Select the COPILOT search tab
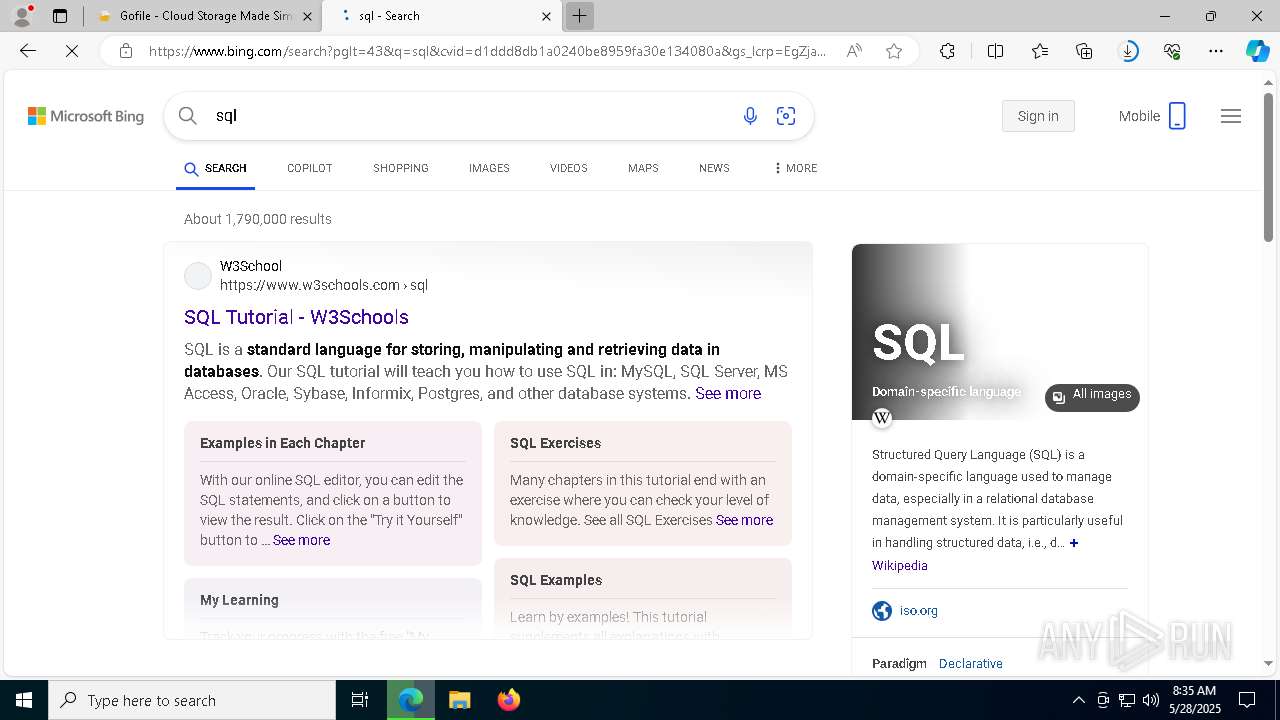 point(310,168)
